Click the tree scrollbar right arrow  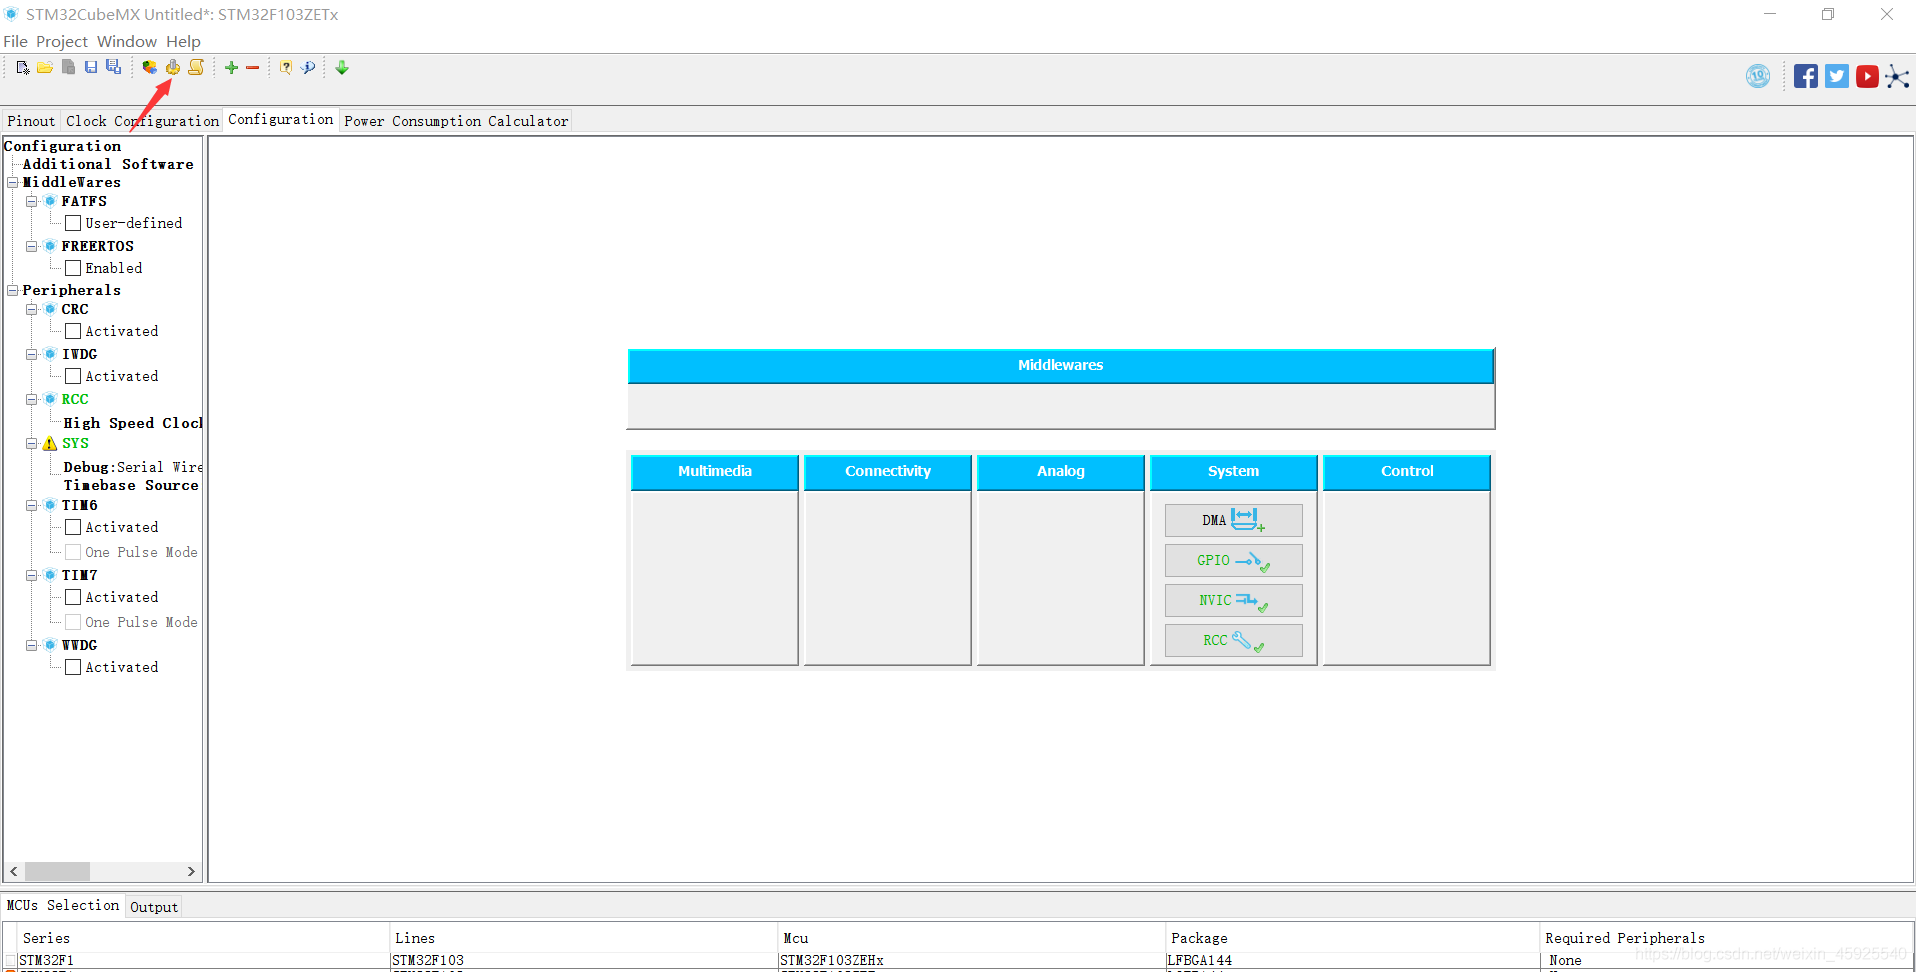191,871
